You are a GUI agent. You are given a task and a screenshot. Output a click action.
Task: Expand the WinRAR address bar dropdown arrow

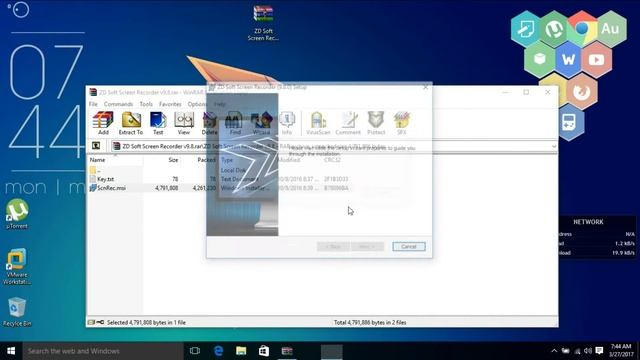[x=553, y=146]
